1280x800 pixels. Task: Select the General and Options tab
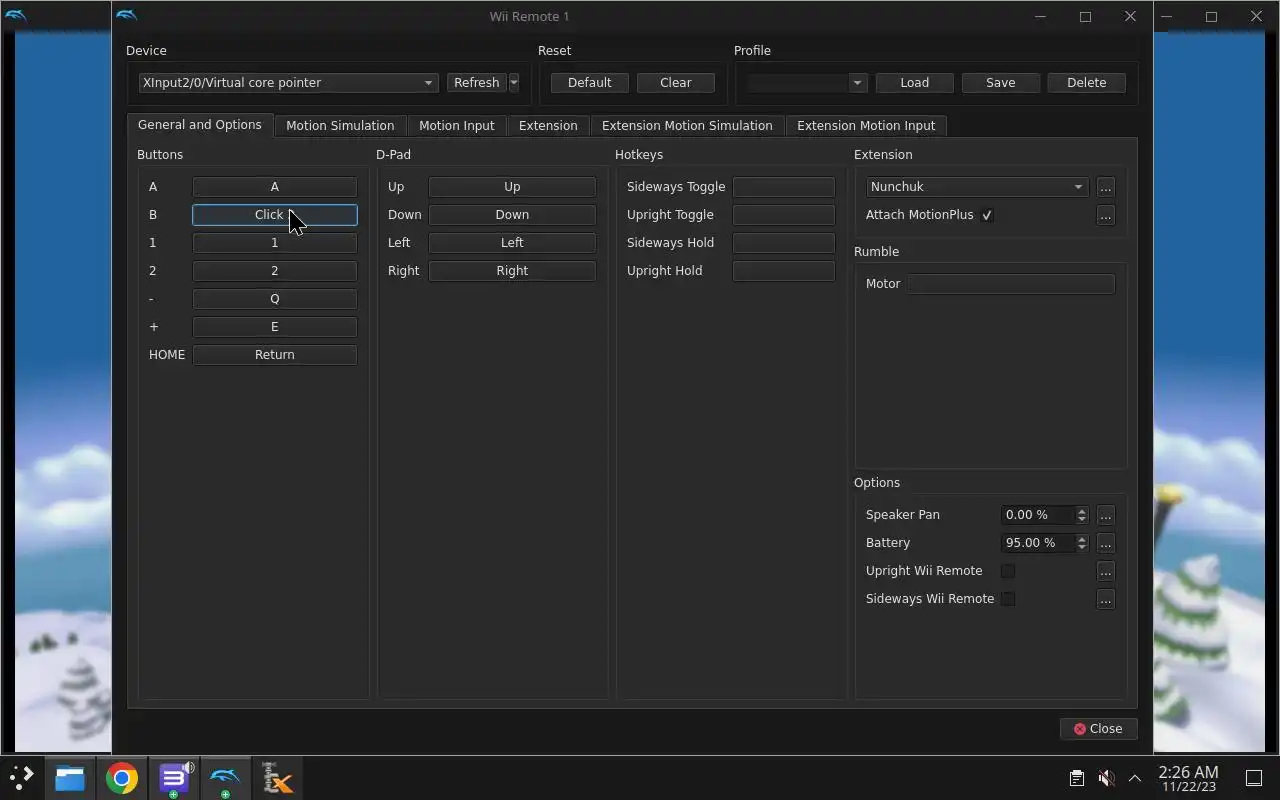tap(199, 125)
